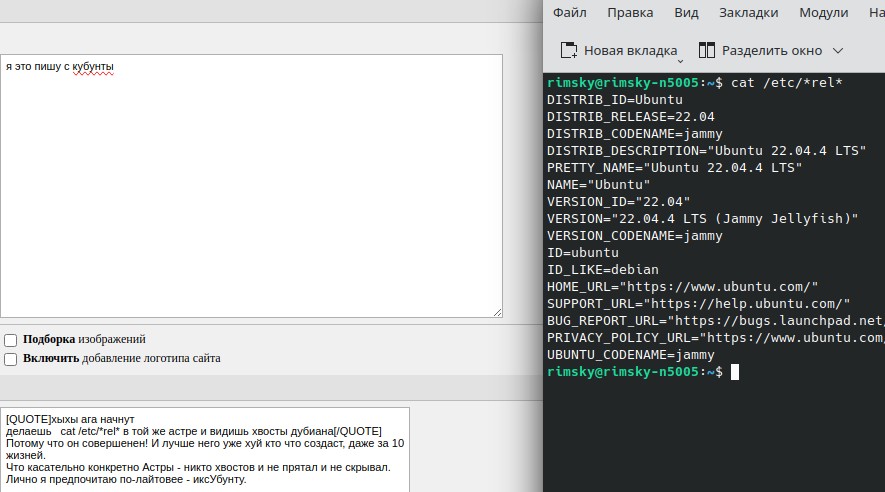Image resolution: width=885 pixels, height=492 pixels.
Task: Open the Закладки menu in Konsole
Action: pos(748,12)
